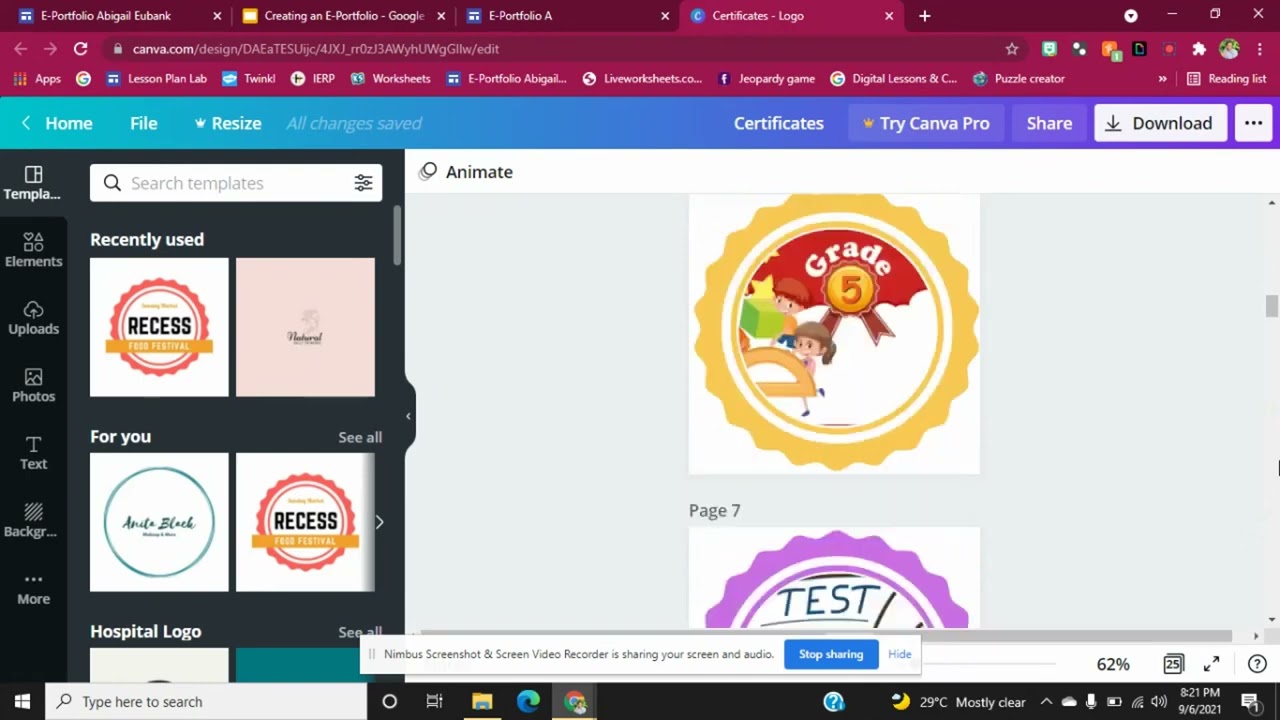Open the Worksheets bookmark
The image size is (1280, 720).
click(x=390, y=78)
